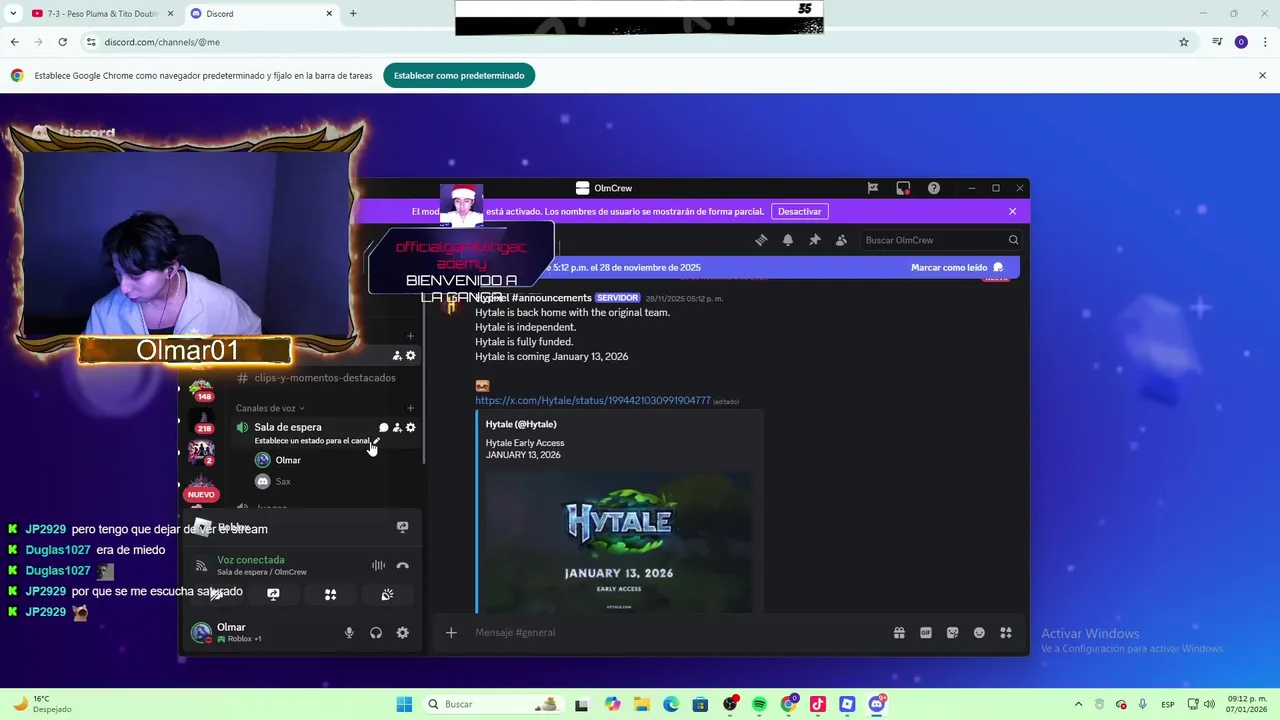Open notification settings bell icon
Screen dimensions: 1280x720
[788, 240]
